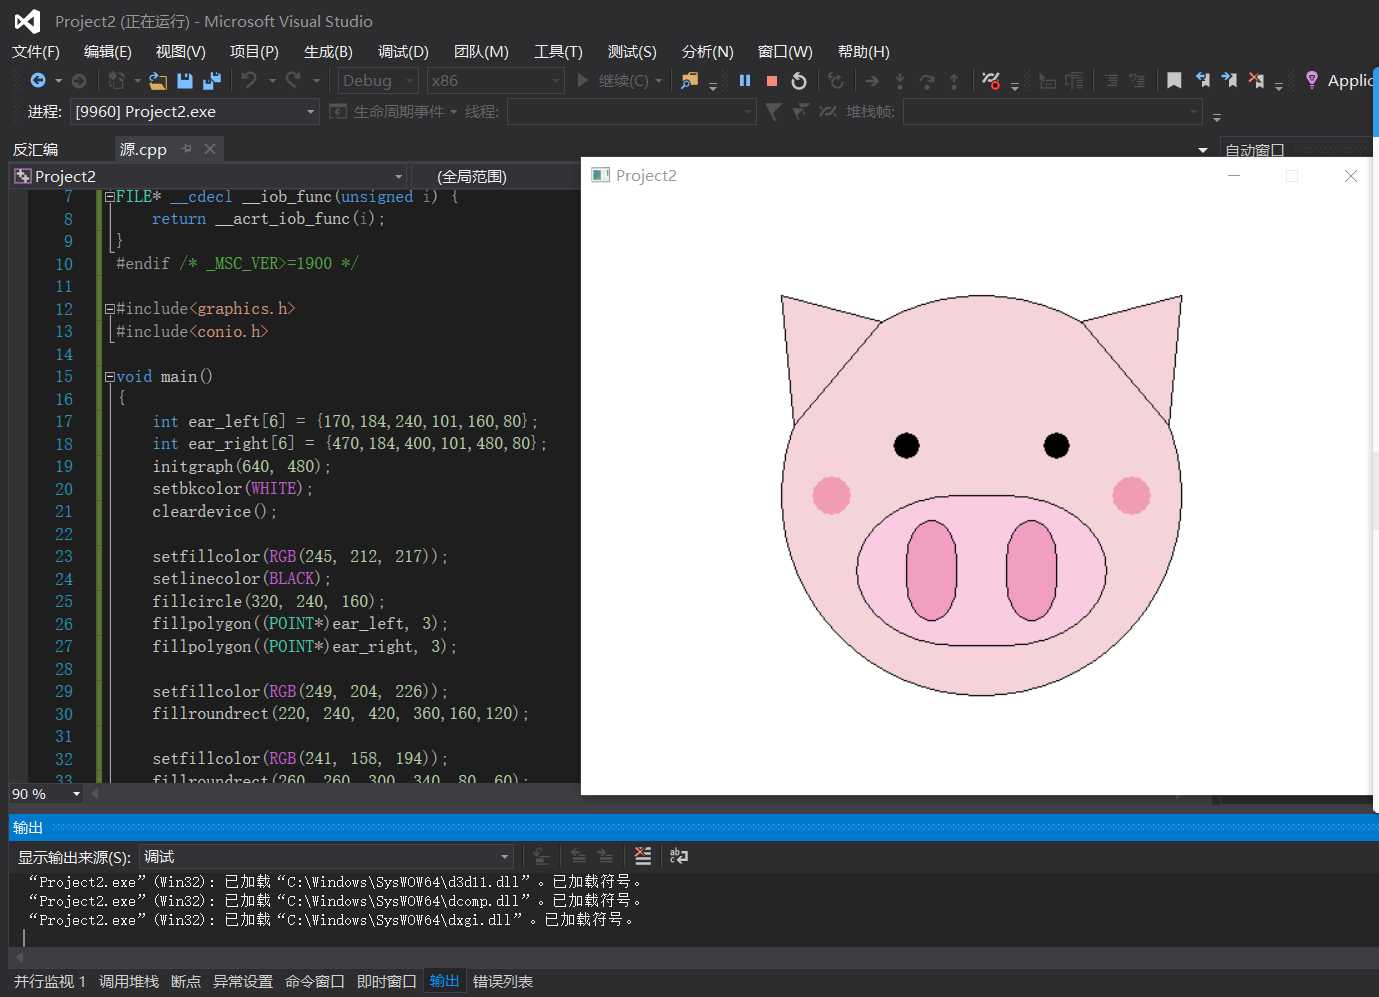This screenshot has height=997, width=1379.
Task: Click the 自动窗口 autos panel title
Action: 1255,150
